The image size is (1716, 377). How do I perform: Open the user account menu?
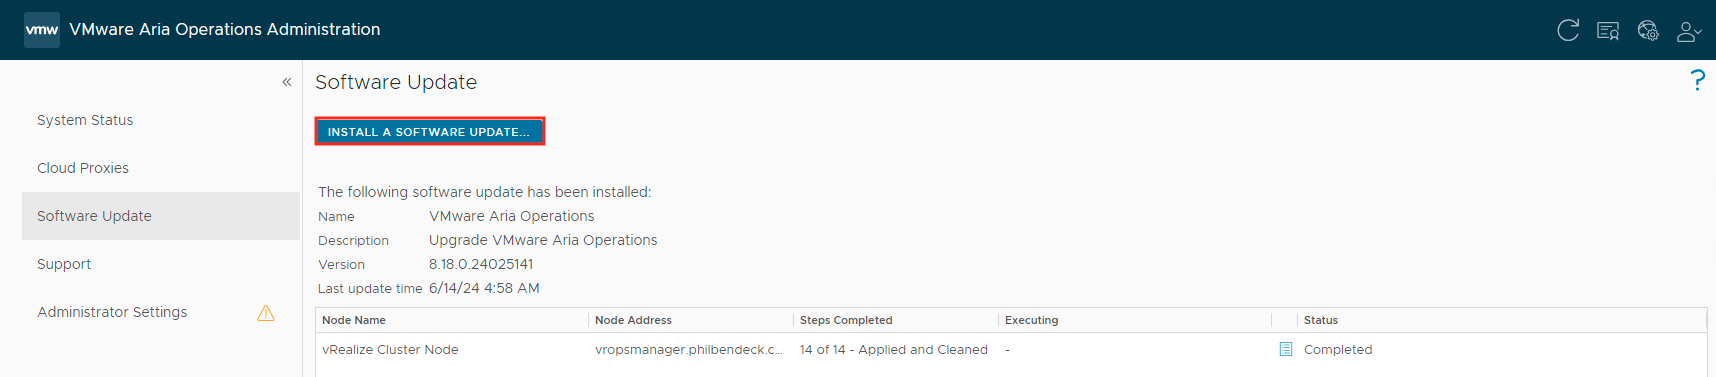1689,31
